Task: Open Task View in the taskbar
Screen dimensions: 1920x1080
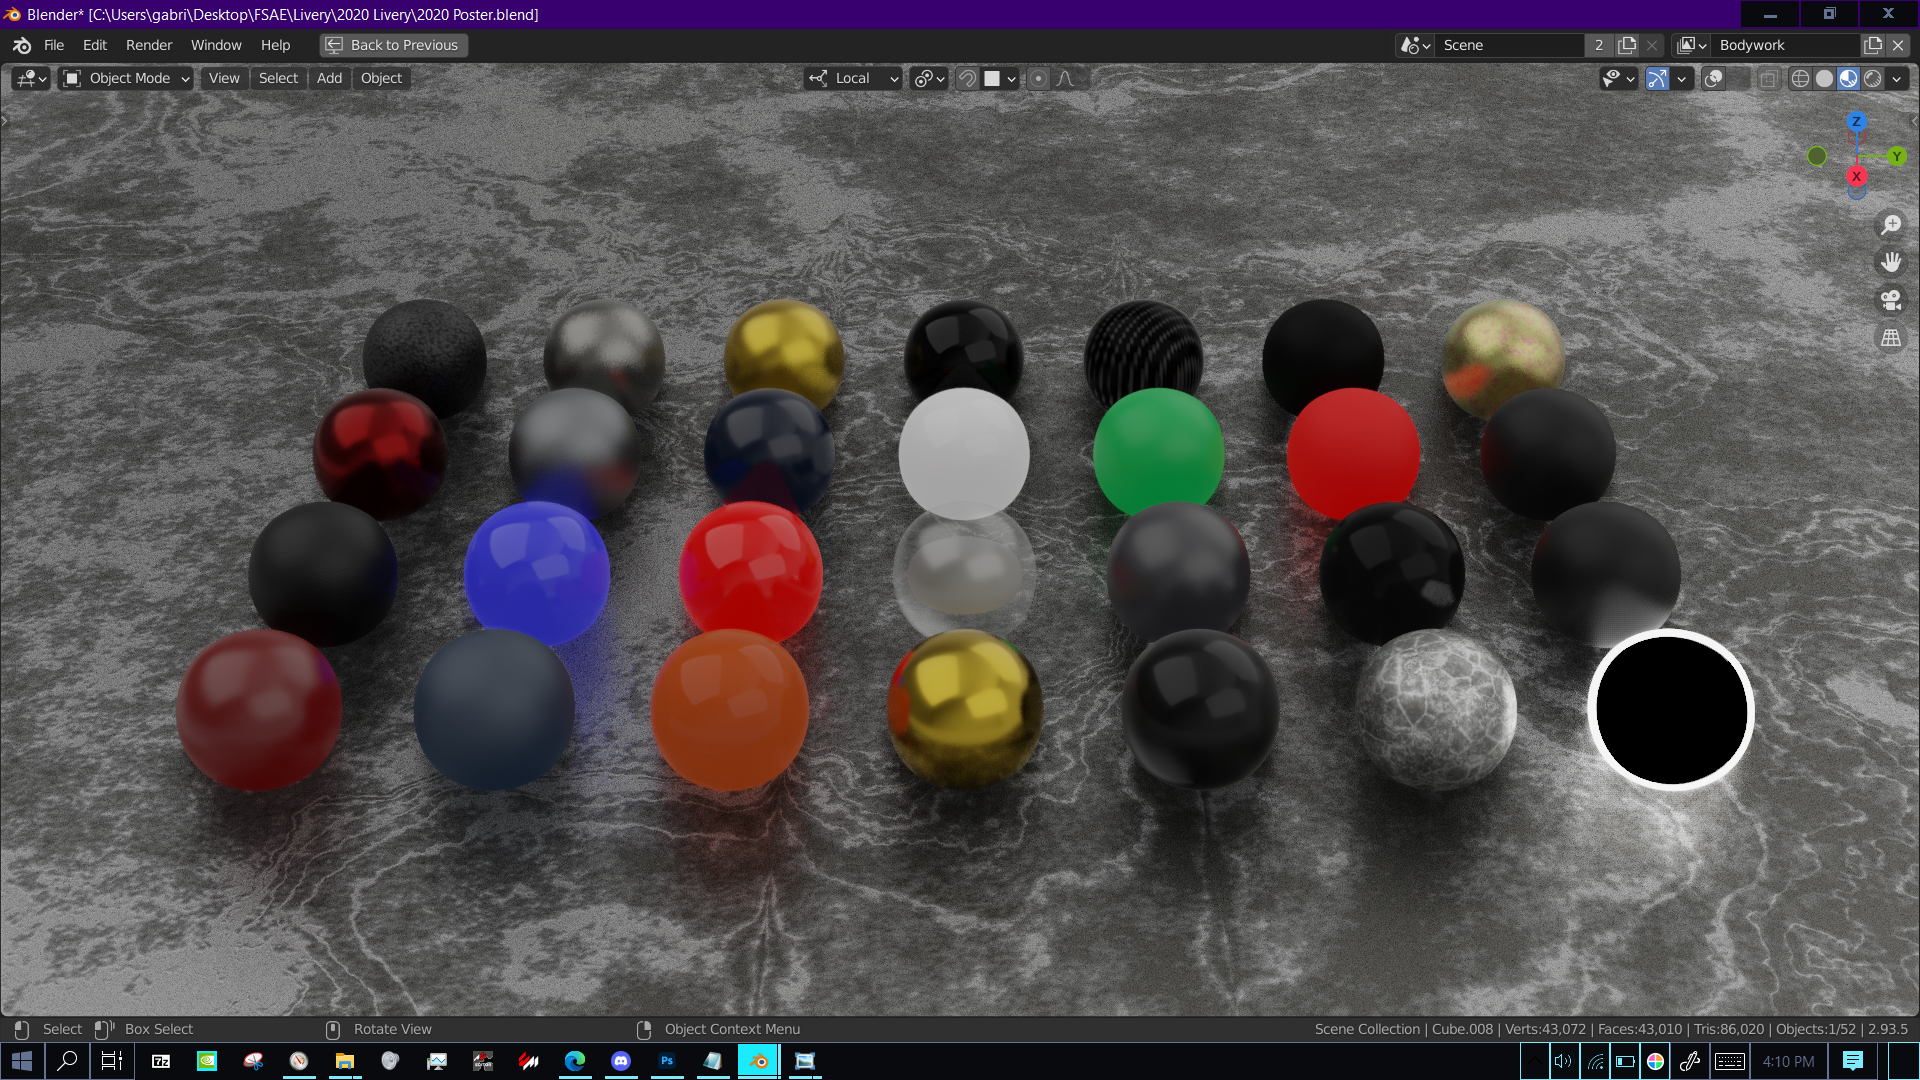Action: coord(112,1061)
